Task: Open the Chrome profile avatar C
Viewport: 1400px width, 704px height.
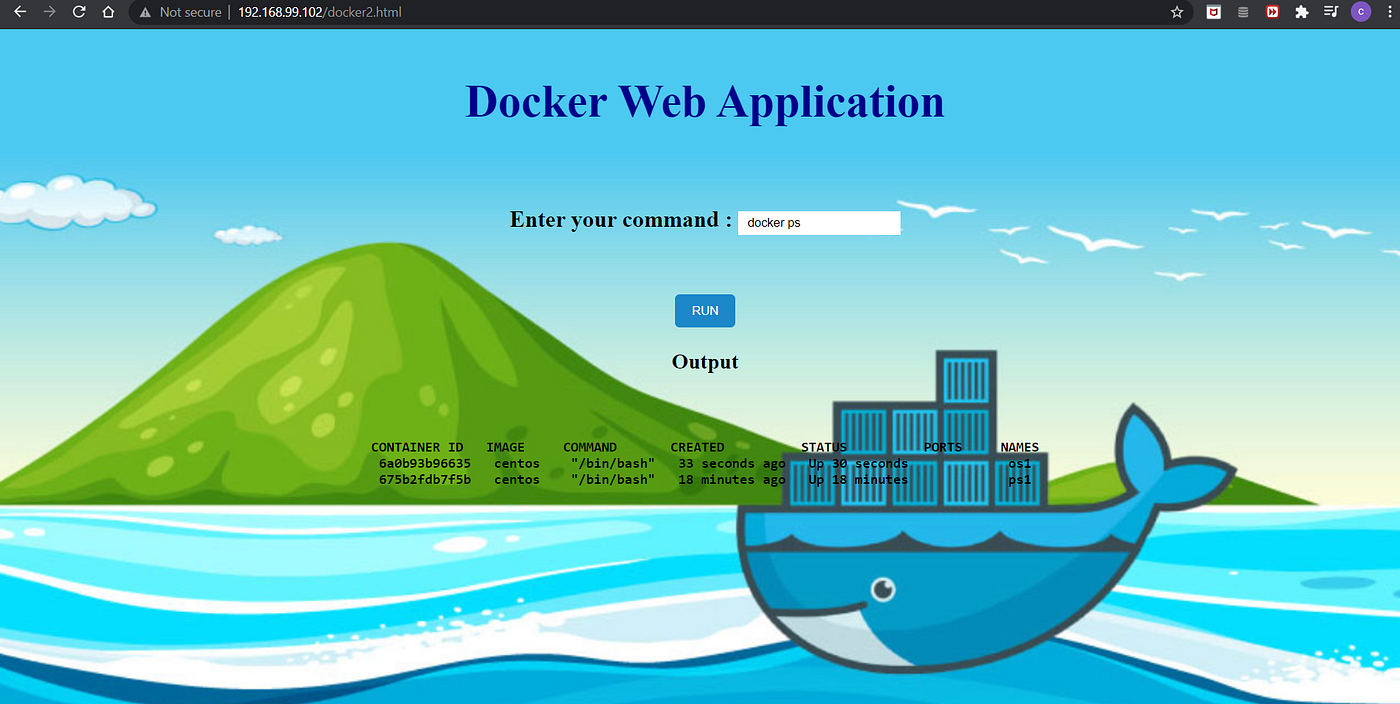Action: [1361, 12]
